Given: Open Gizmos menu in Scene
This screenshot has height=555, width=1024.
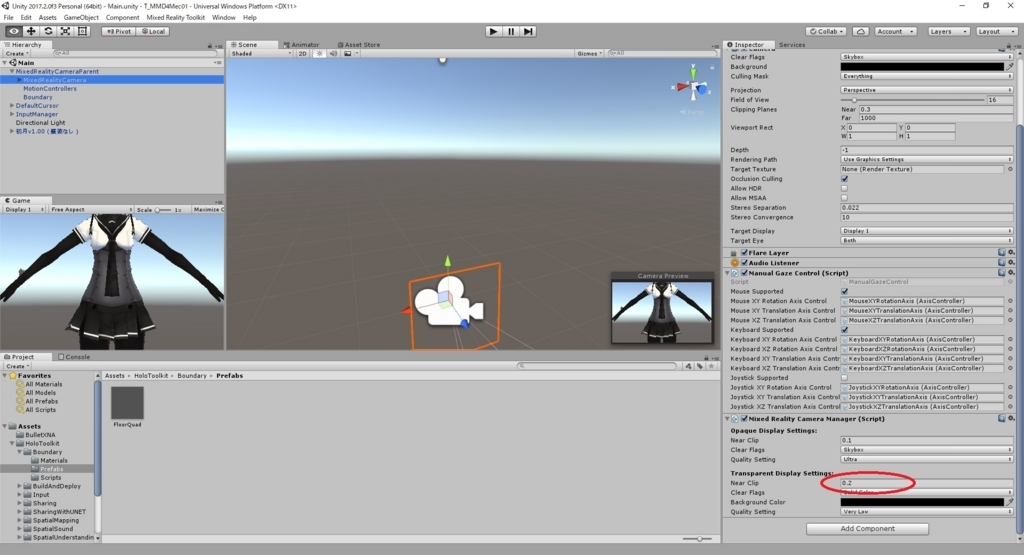Looking at the screenshot, I should point(589,54).
